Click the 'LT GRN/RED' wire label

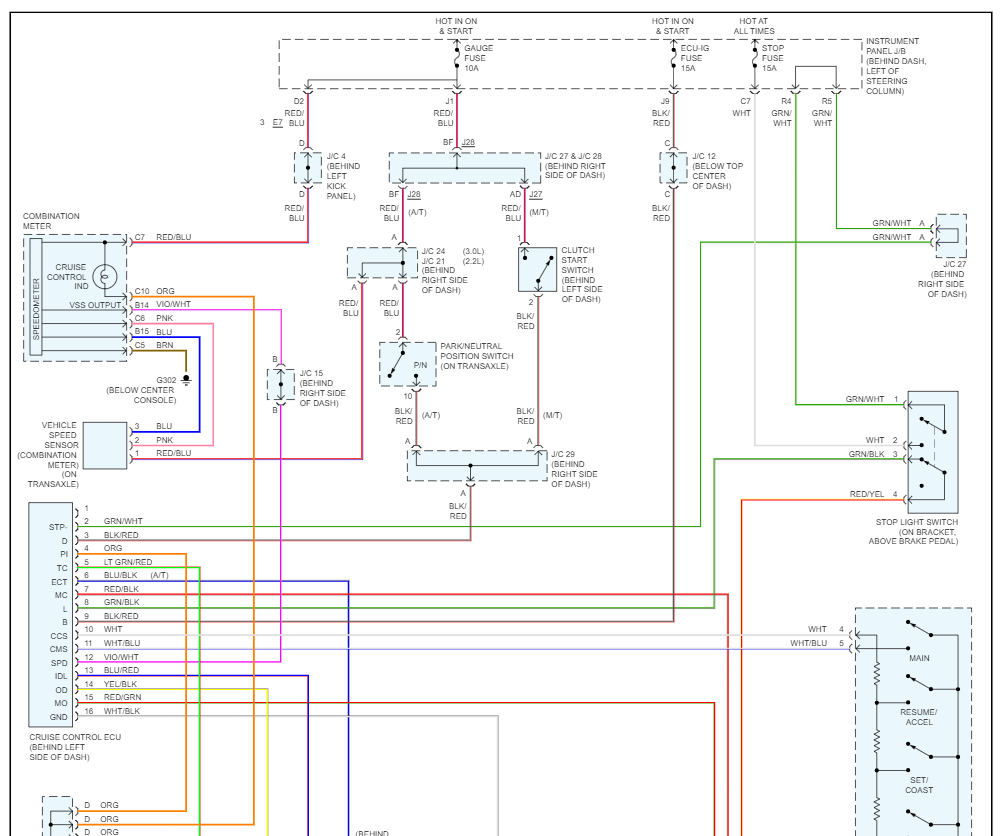coord(128,562)
